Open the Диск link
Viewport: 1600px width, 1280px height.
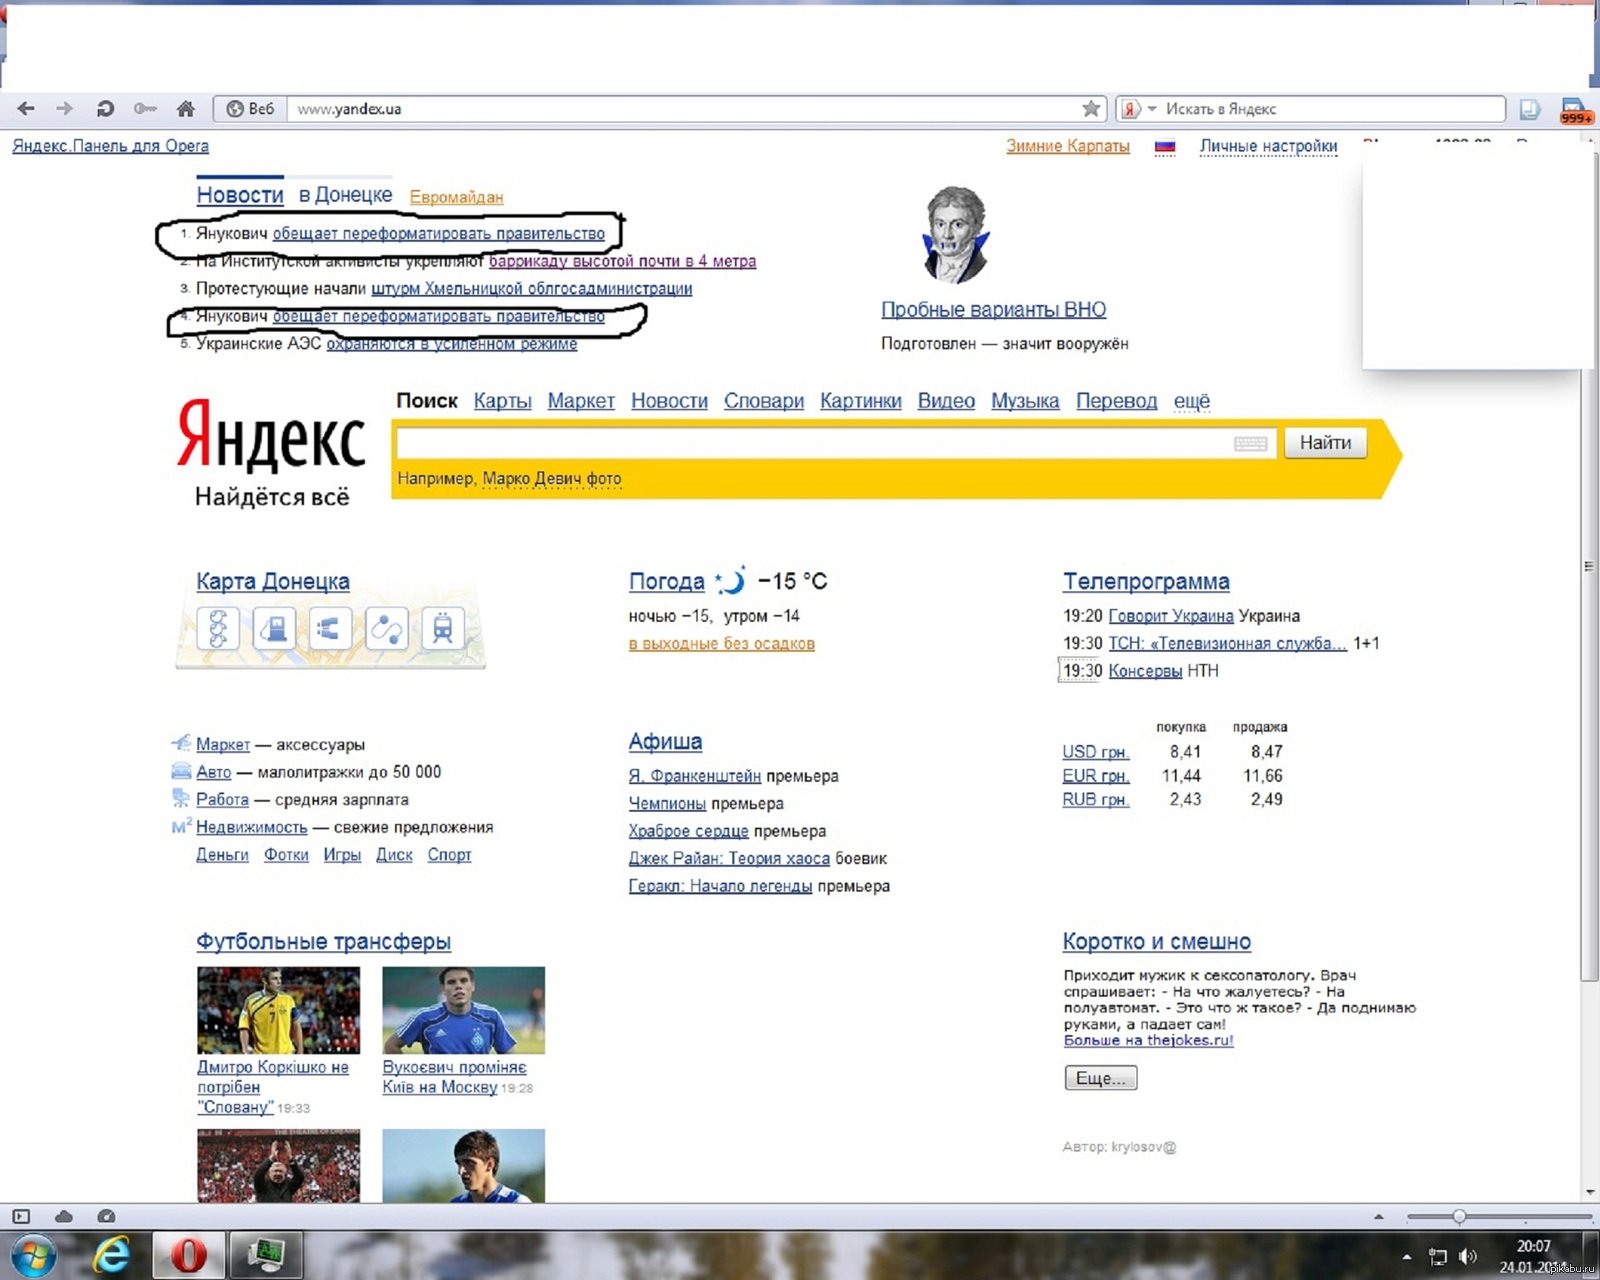coord(394,855)
